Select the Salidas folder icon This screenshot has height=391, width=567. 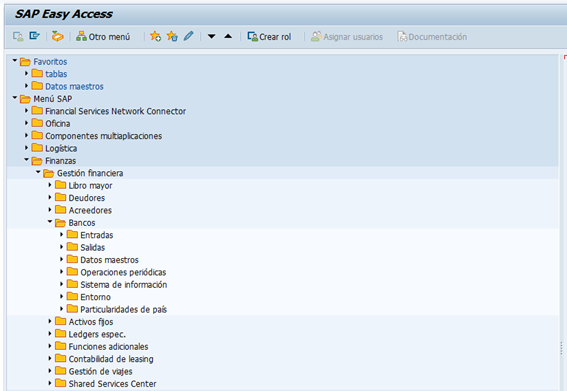coord(72,247)
